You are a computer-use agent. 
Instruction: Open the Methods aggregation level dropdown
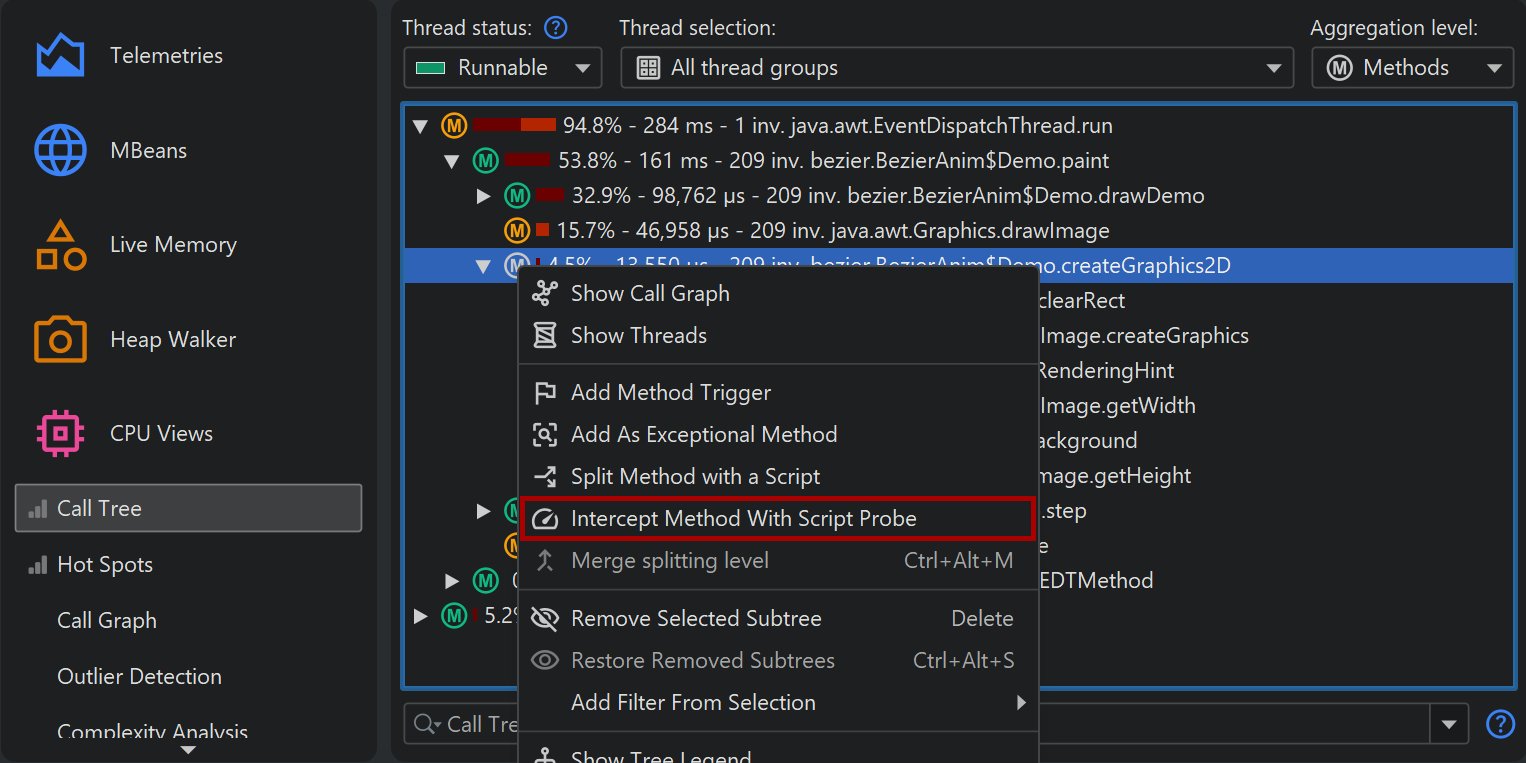tap(1412, 68)
